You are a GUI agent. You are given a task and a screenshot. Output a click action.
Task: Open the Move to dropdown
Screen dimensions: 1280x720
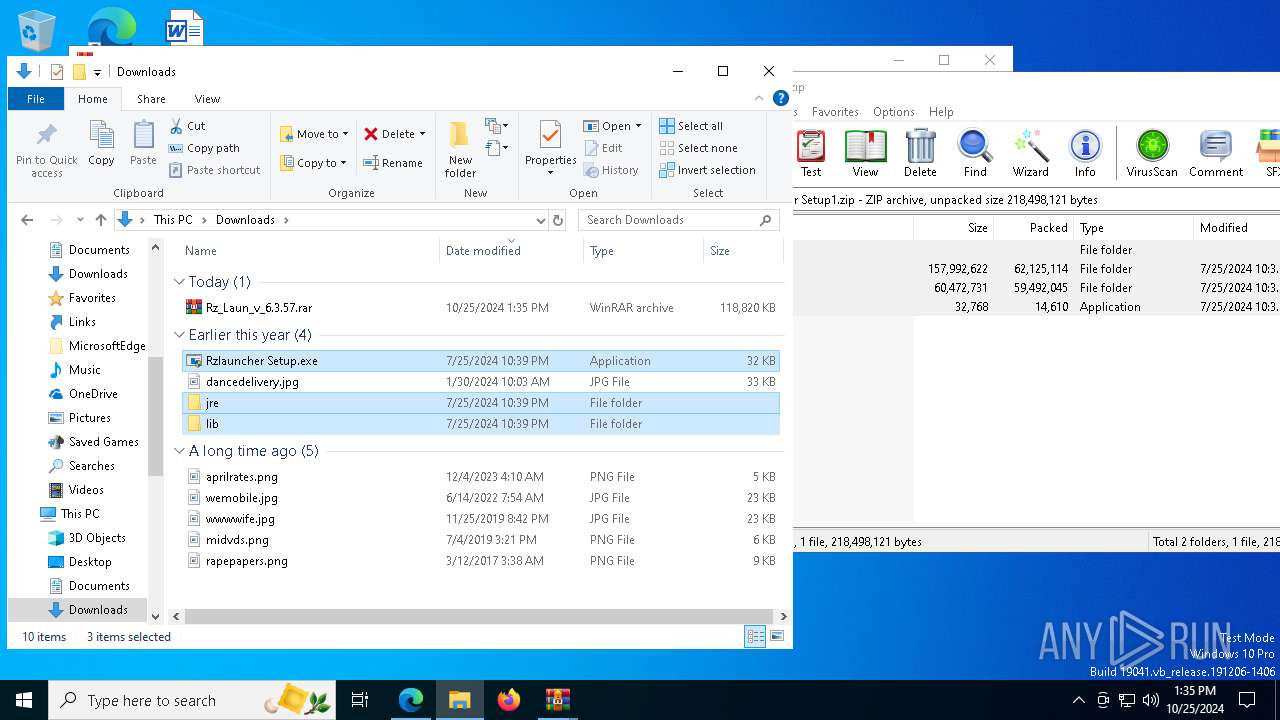[314, 134]
